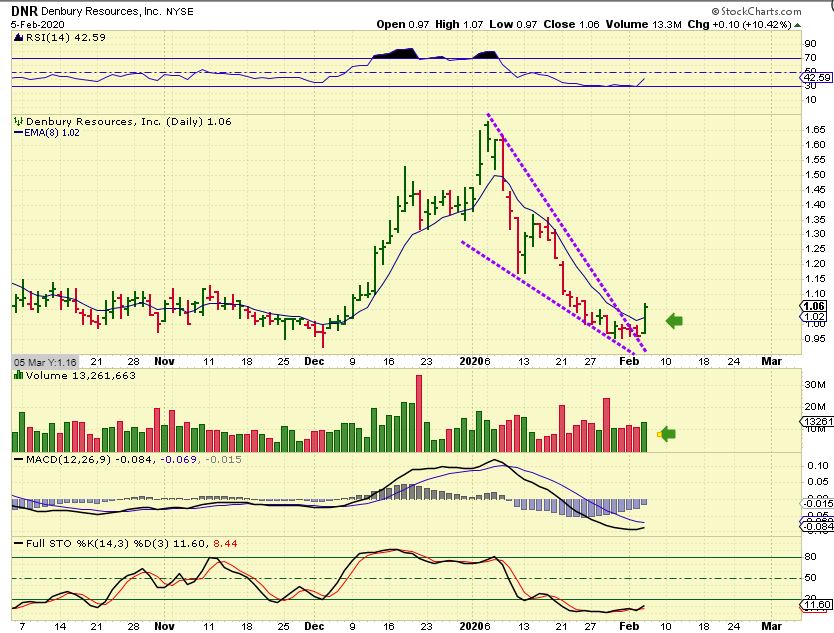Click the RSI 42.59 value tag on right axis
The width and height of the screenshot is (834, 633).
(x=817, y=78)
